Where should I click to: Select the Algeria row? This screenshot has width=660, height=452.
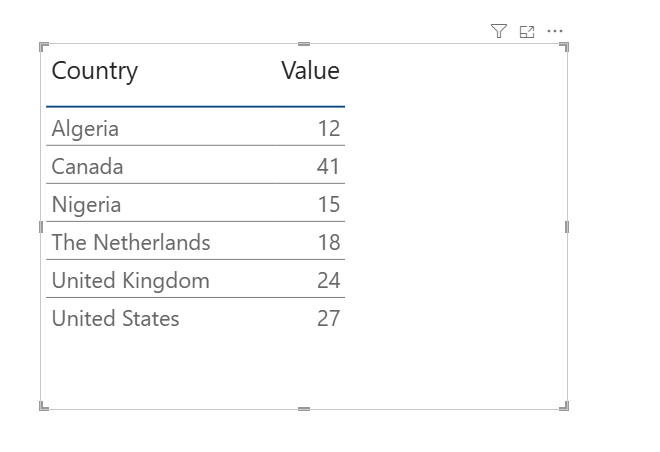(x=85, y=128)
